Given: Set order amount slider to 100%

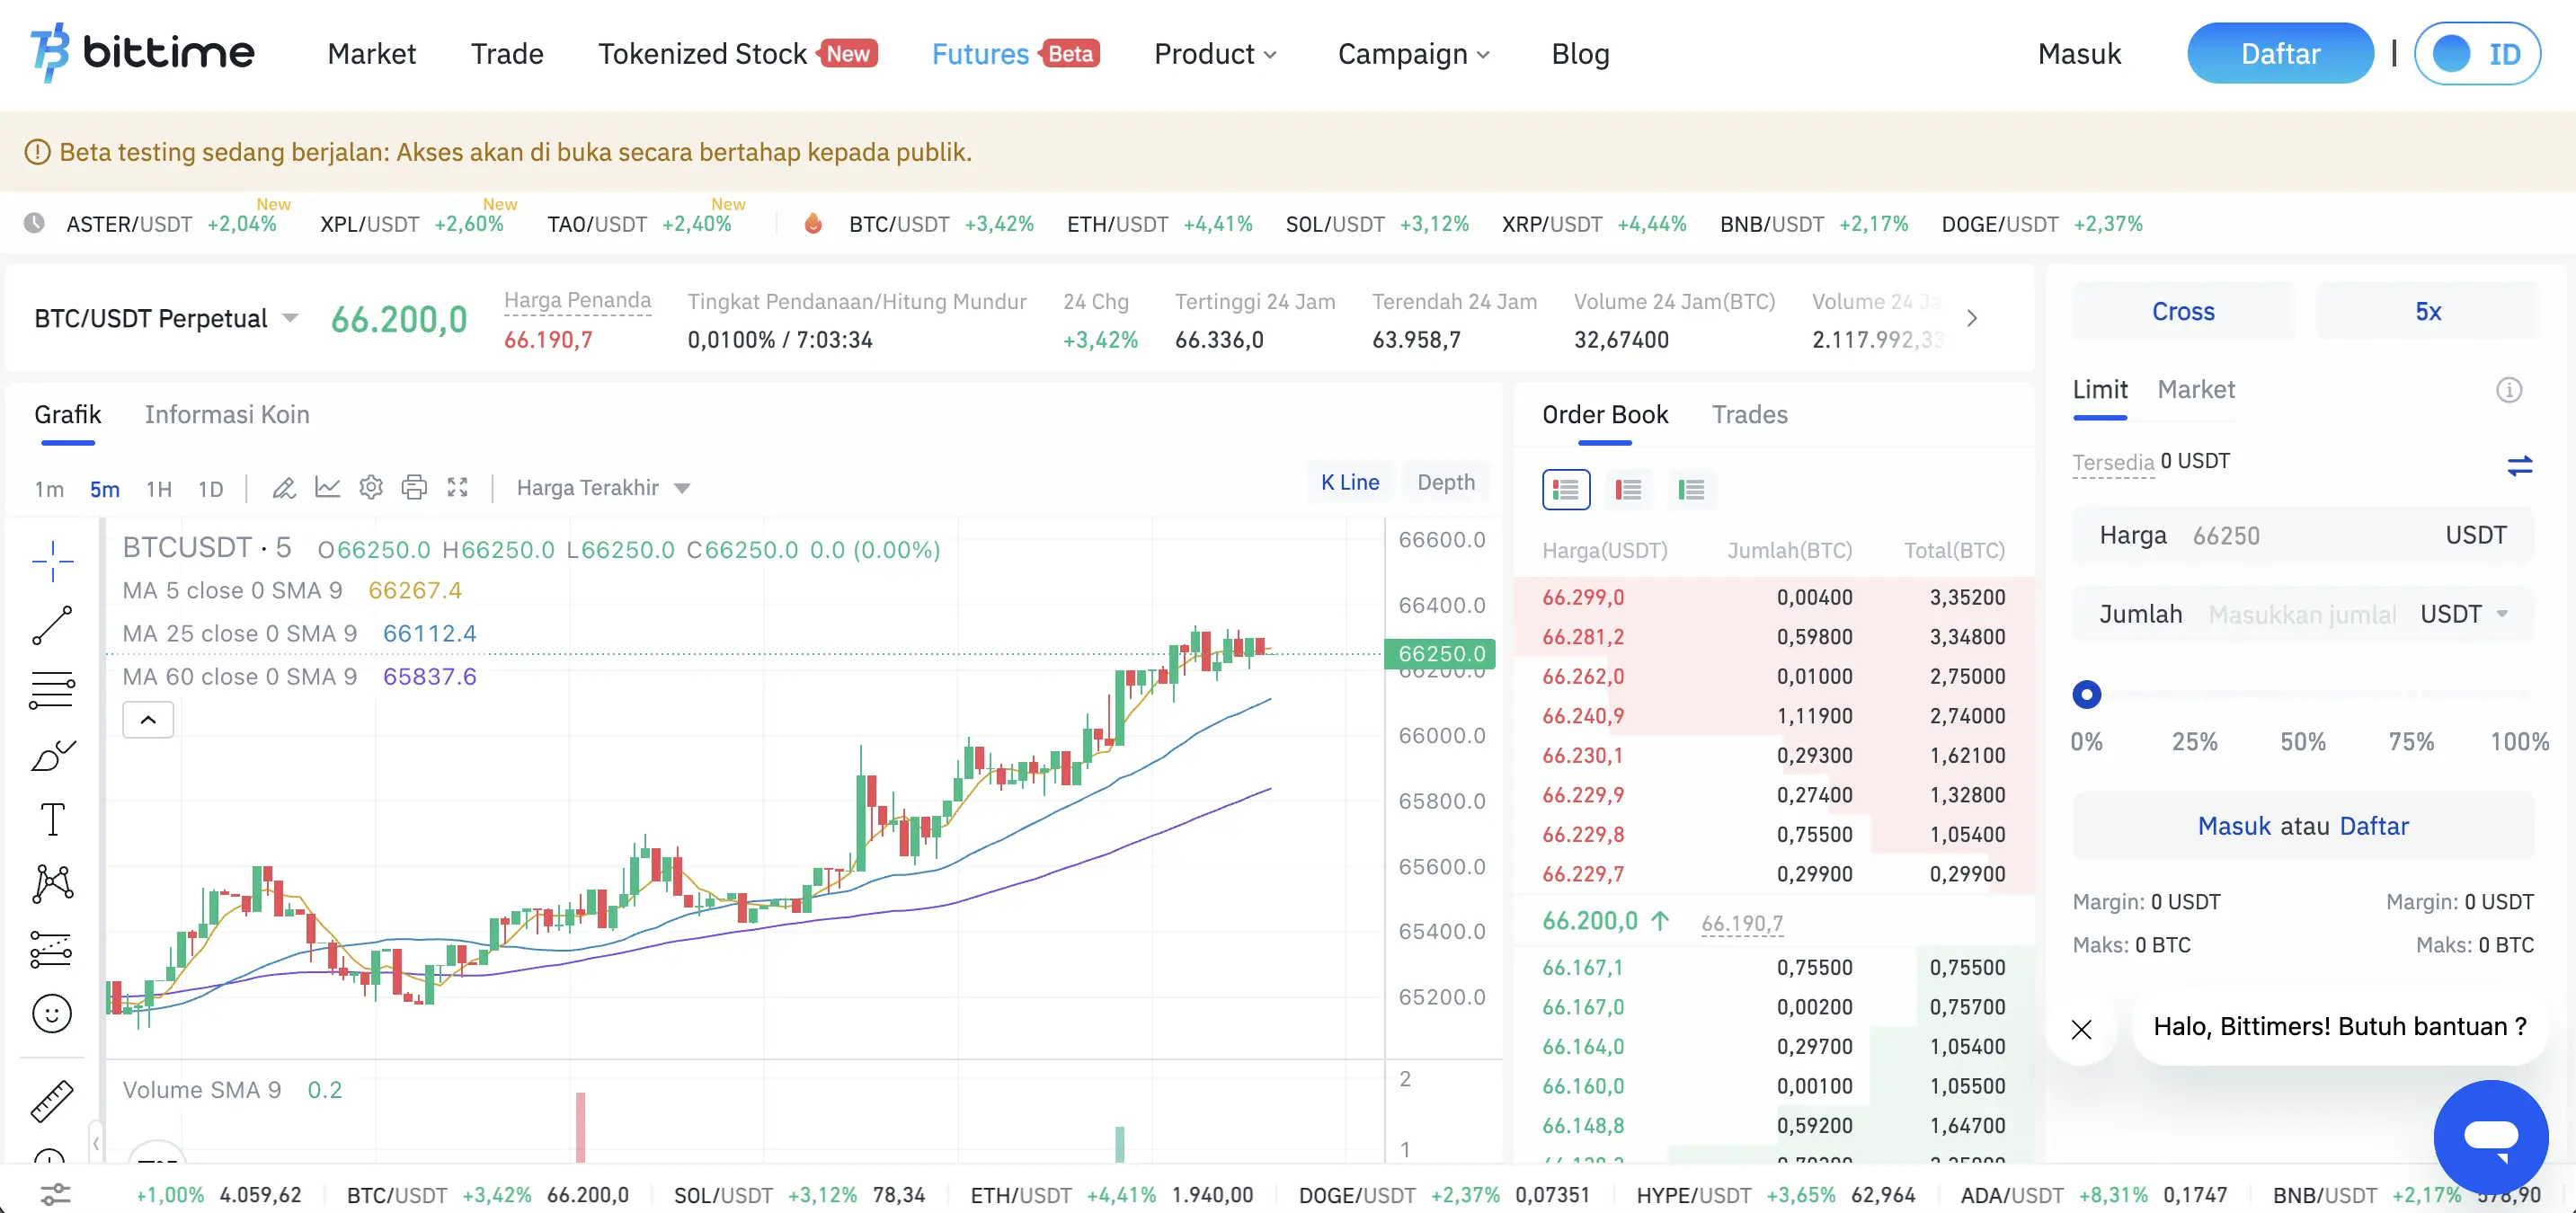Looking at the screenshot, I should pos(2519,741).
